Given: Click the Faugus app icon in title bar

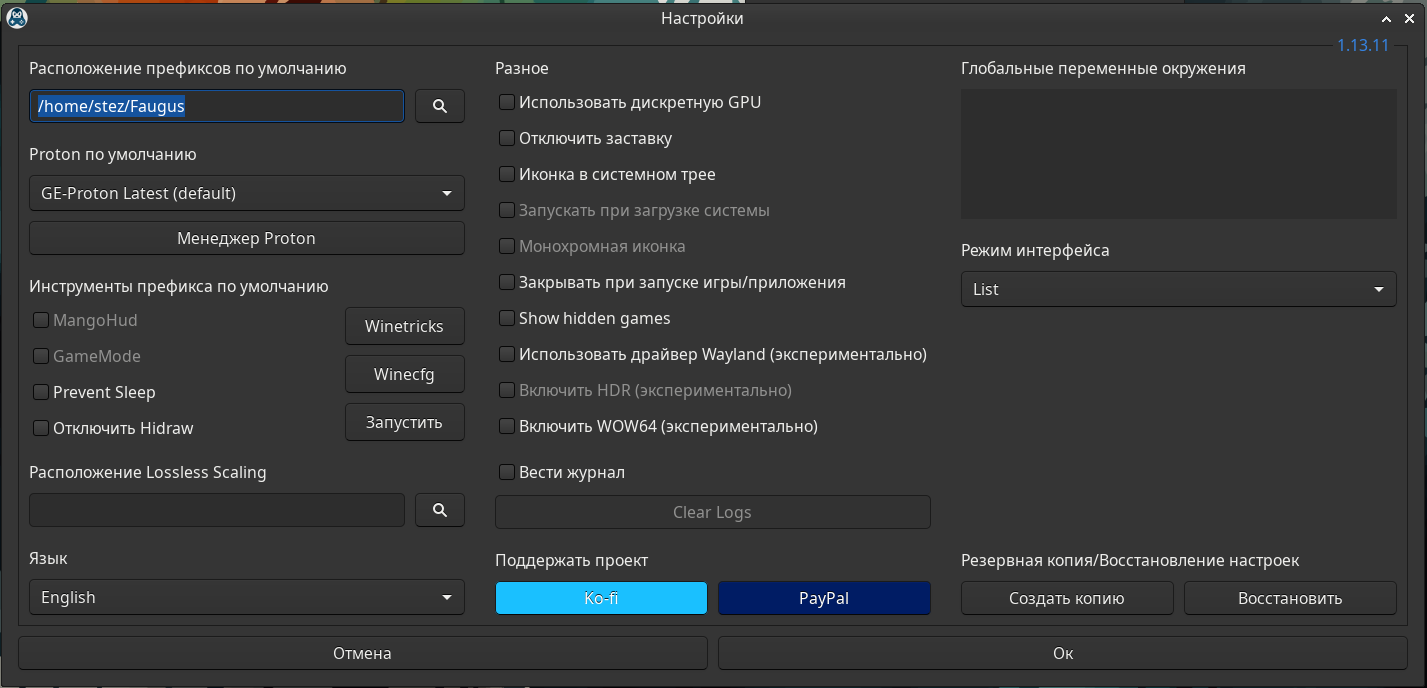Looking at the screenshot, I should pyautogui.click(x=16, y=18).
